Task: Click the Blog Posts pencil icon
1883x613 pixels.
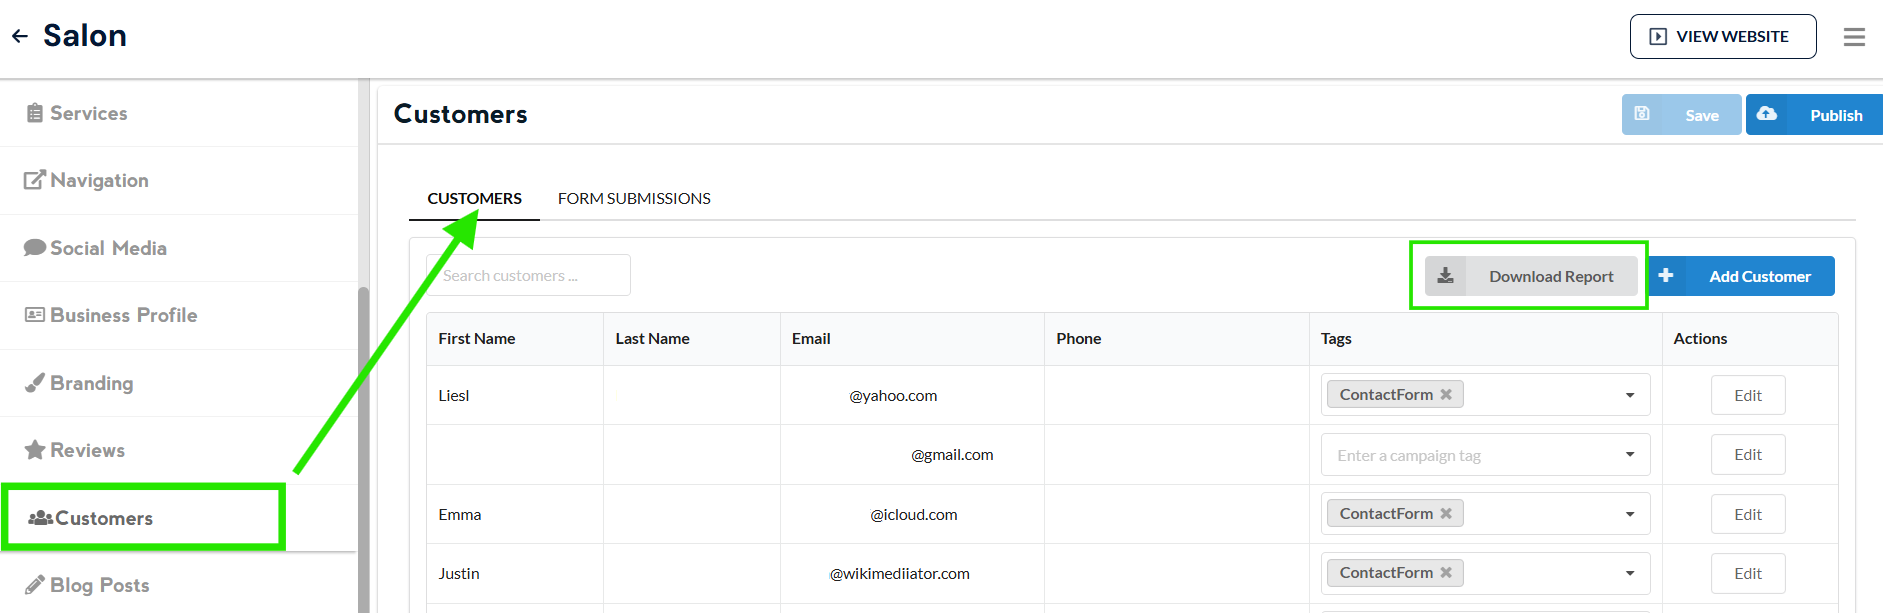Action: click(x=35, y=585)
